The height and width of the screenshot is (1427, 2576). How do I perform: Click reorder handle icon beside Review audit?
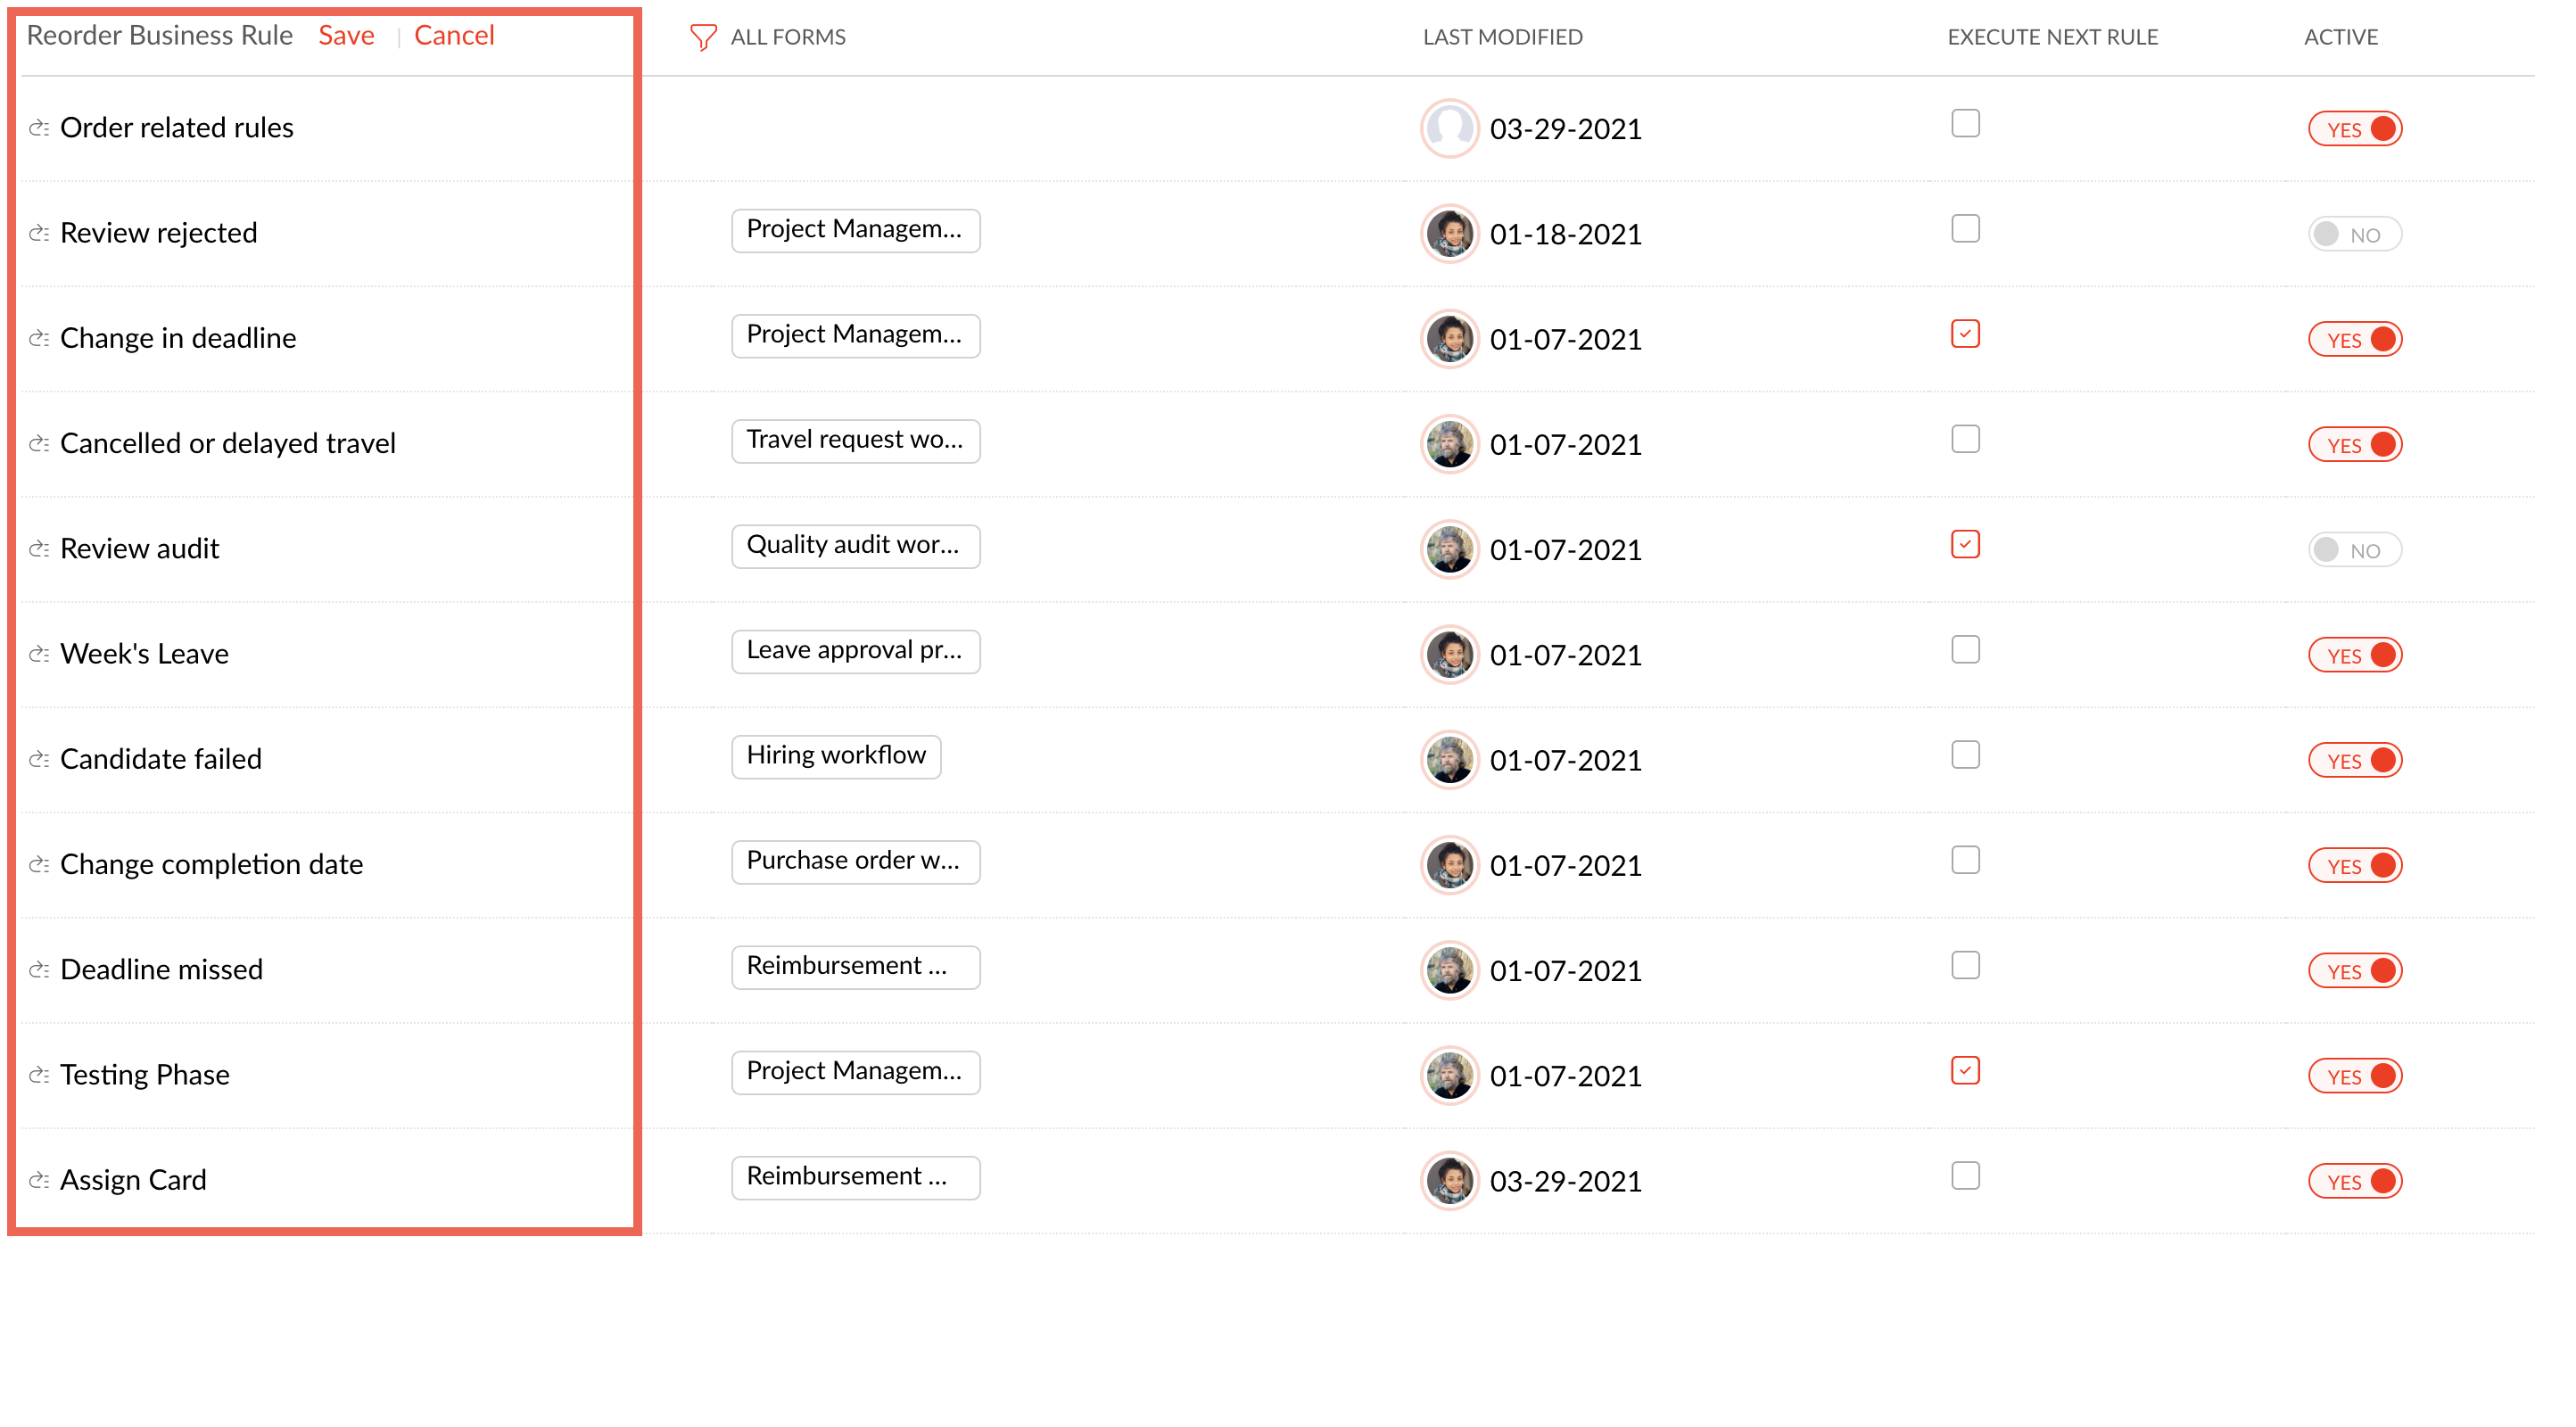39,549
